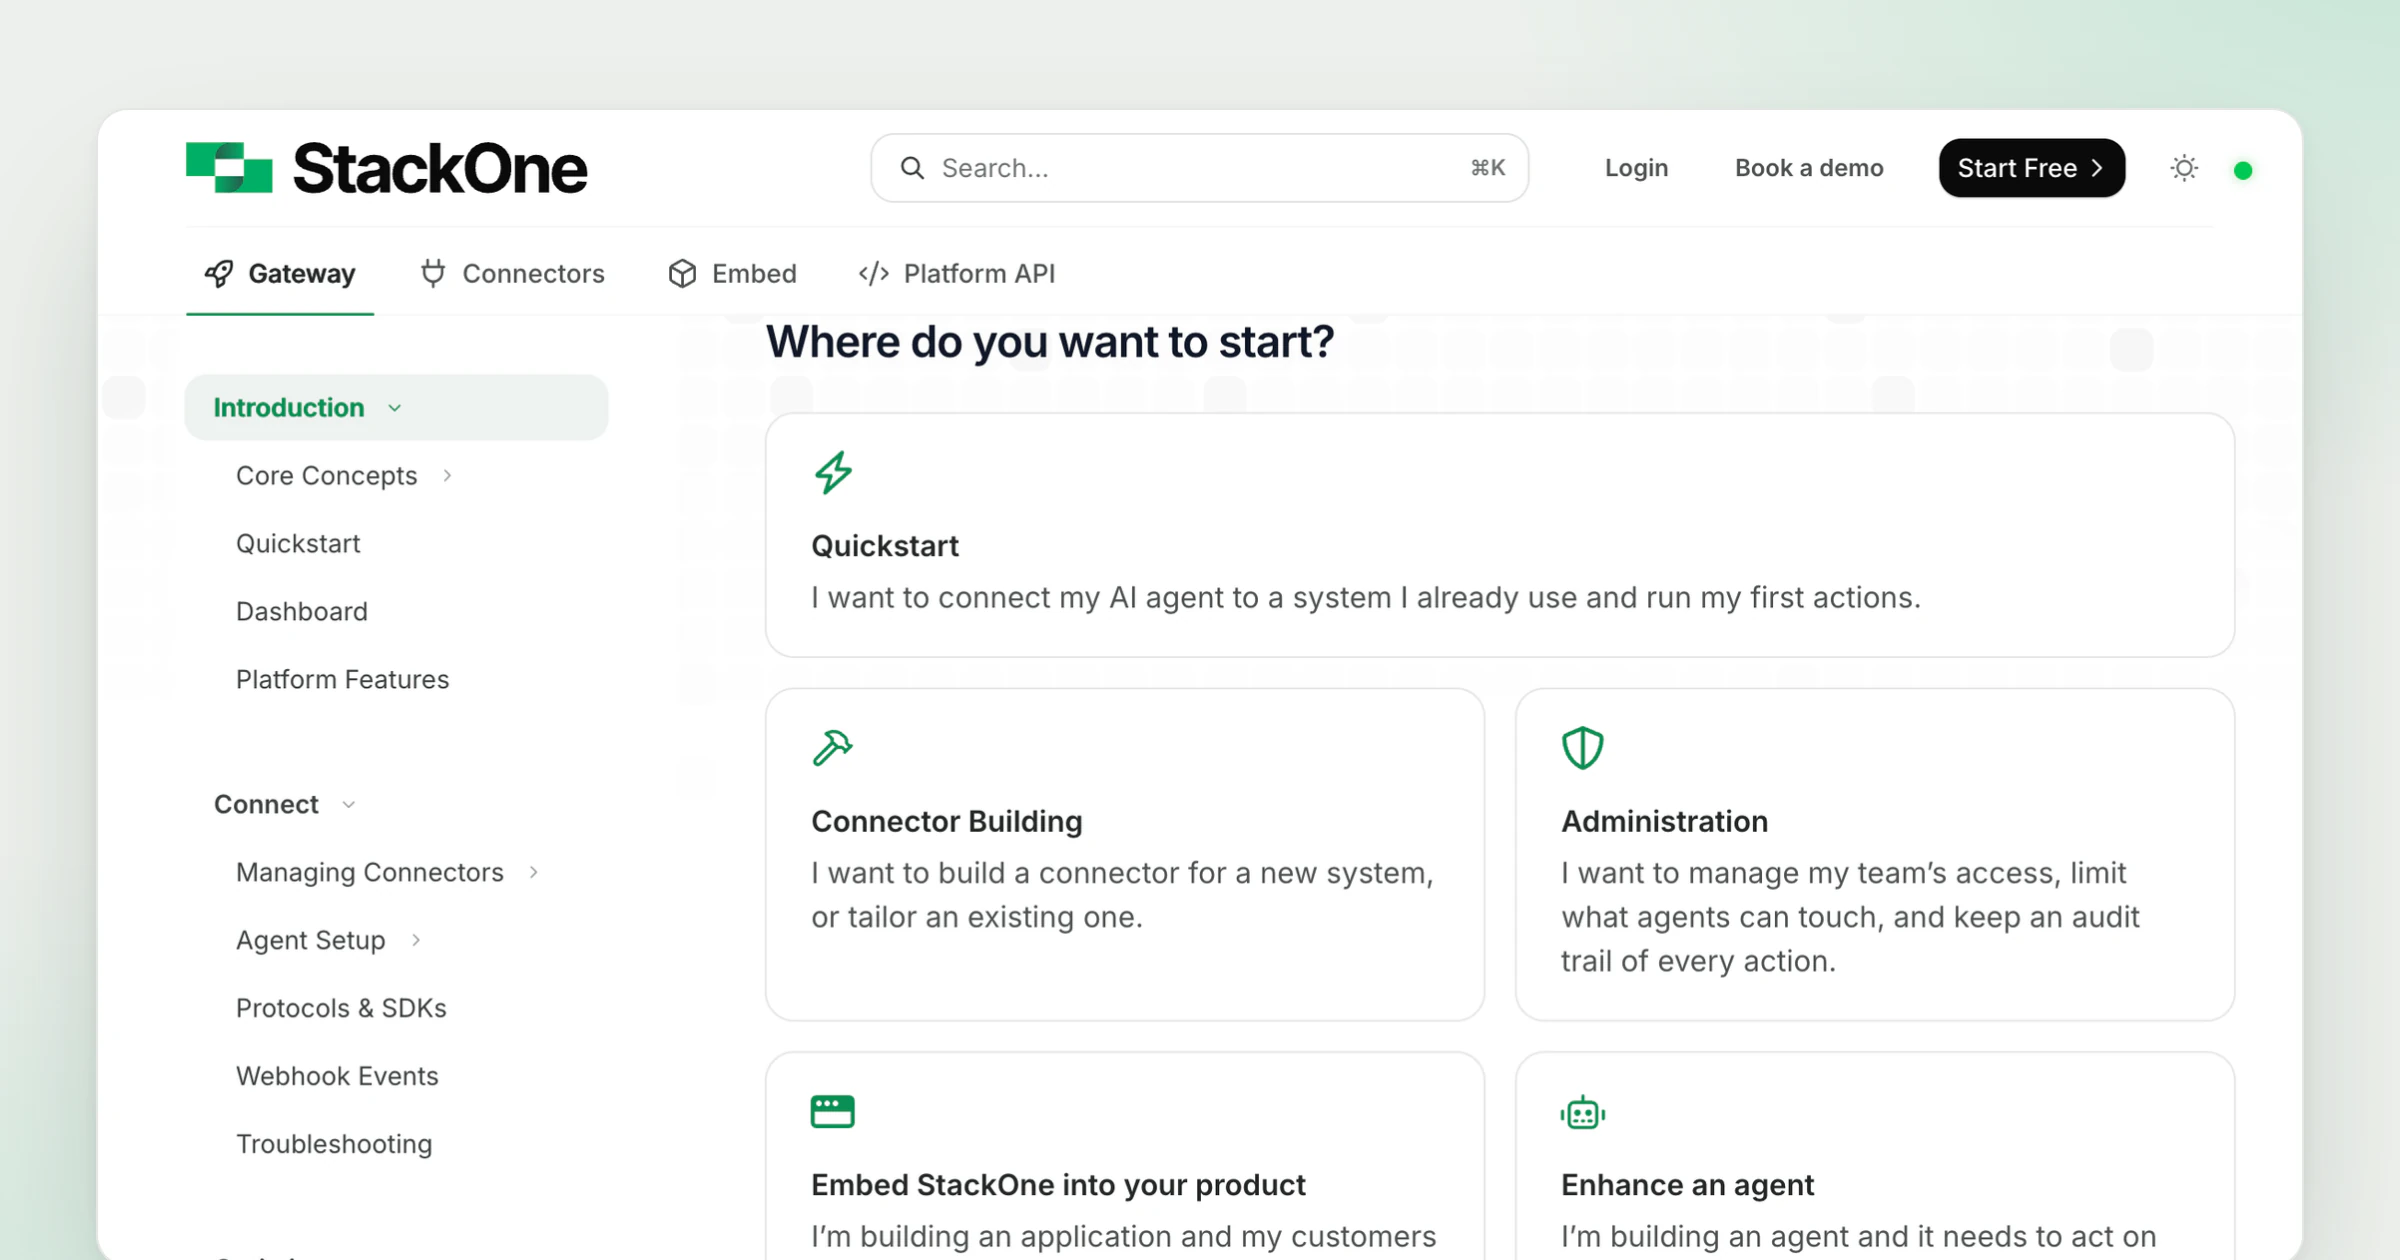Click the Login link

coord(1636,168)
